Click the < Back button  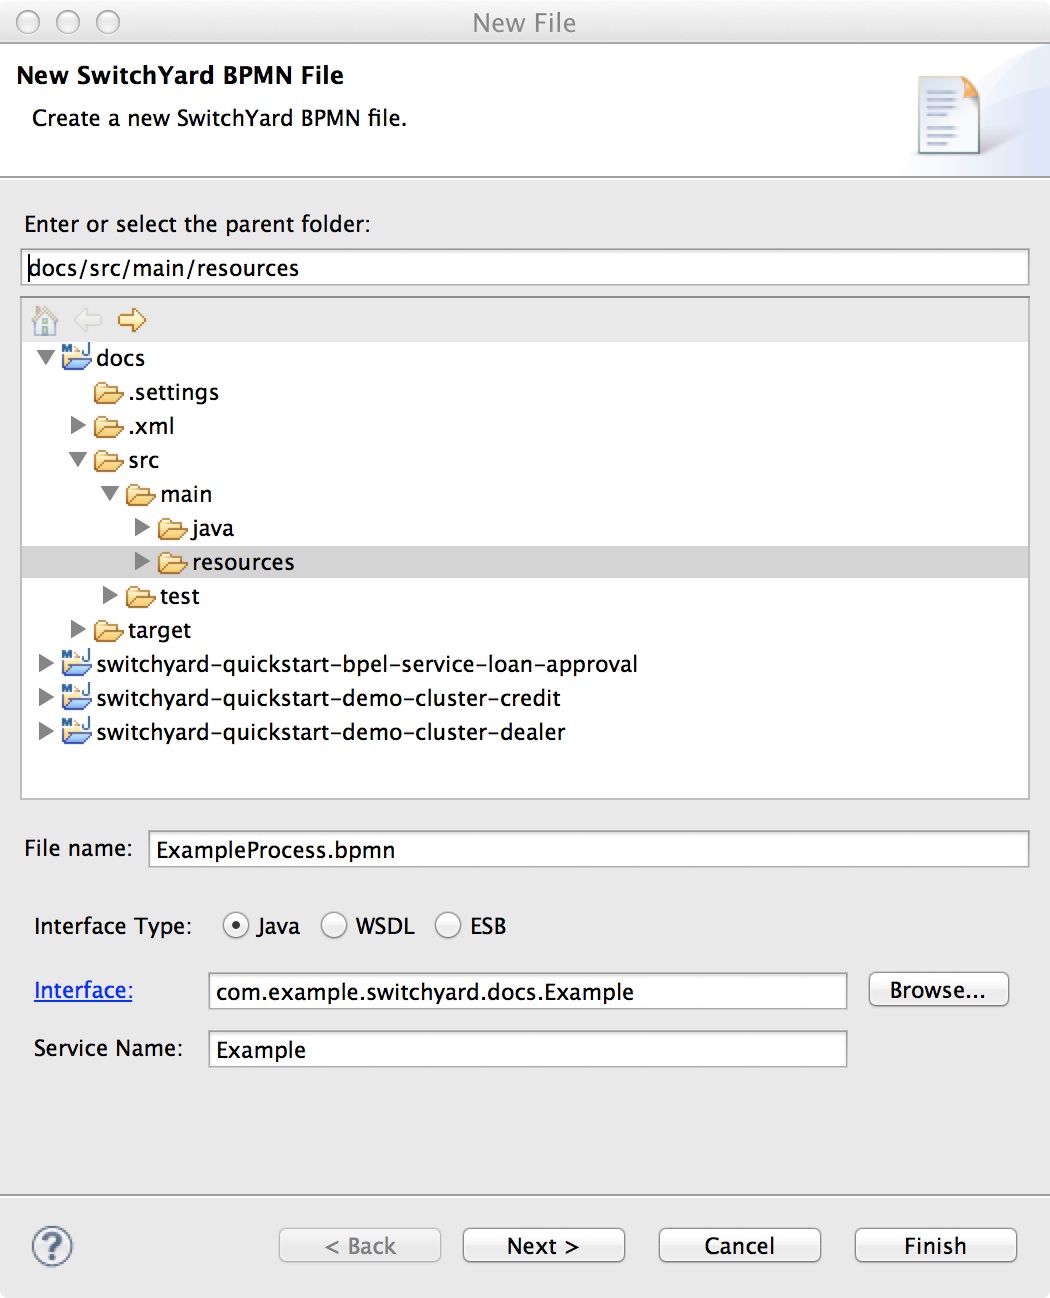tap(360, 1246)
